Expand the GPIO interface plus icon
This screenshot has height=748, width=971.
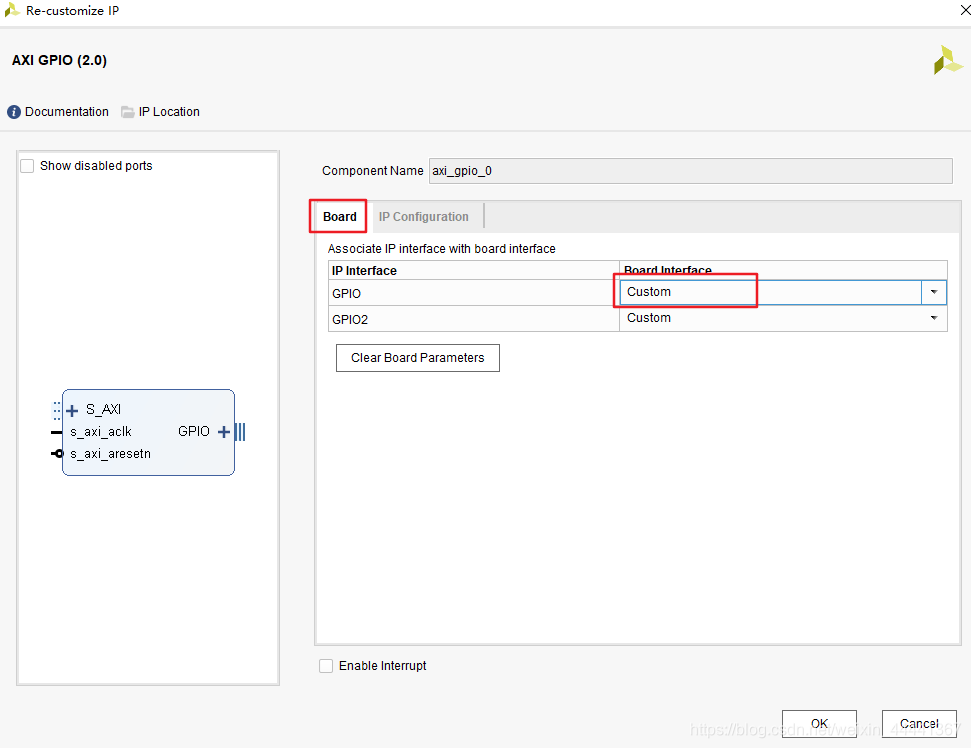coord(224,432)
